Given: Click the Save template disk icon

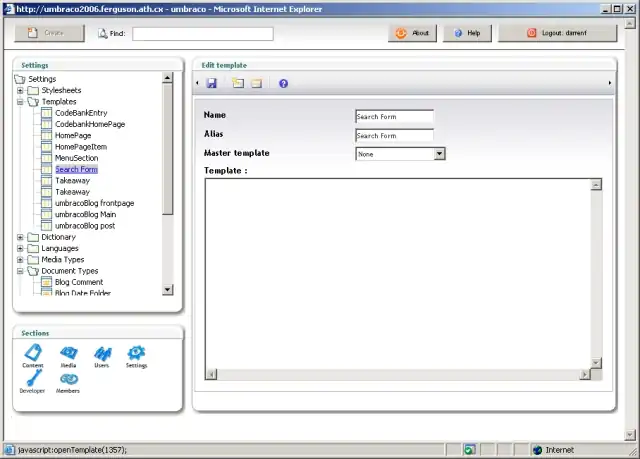Looking at the screenshot, I should point(212,84).
